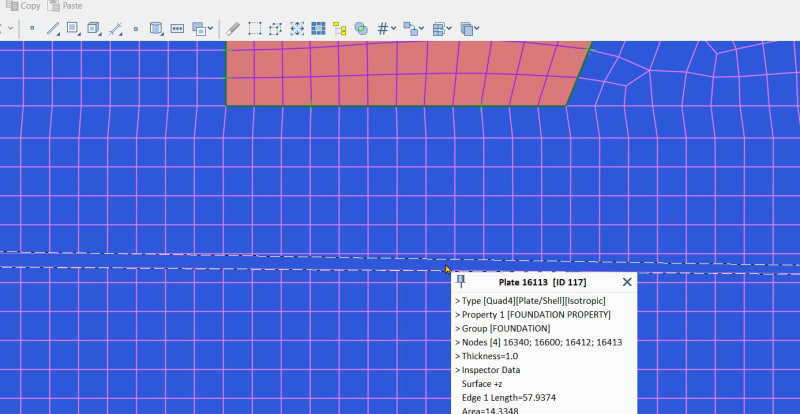This screenshot has height=414, width=800.
Task: Open the overlapping squares dropdown
Action: point(202,29)
